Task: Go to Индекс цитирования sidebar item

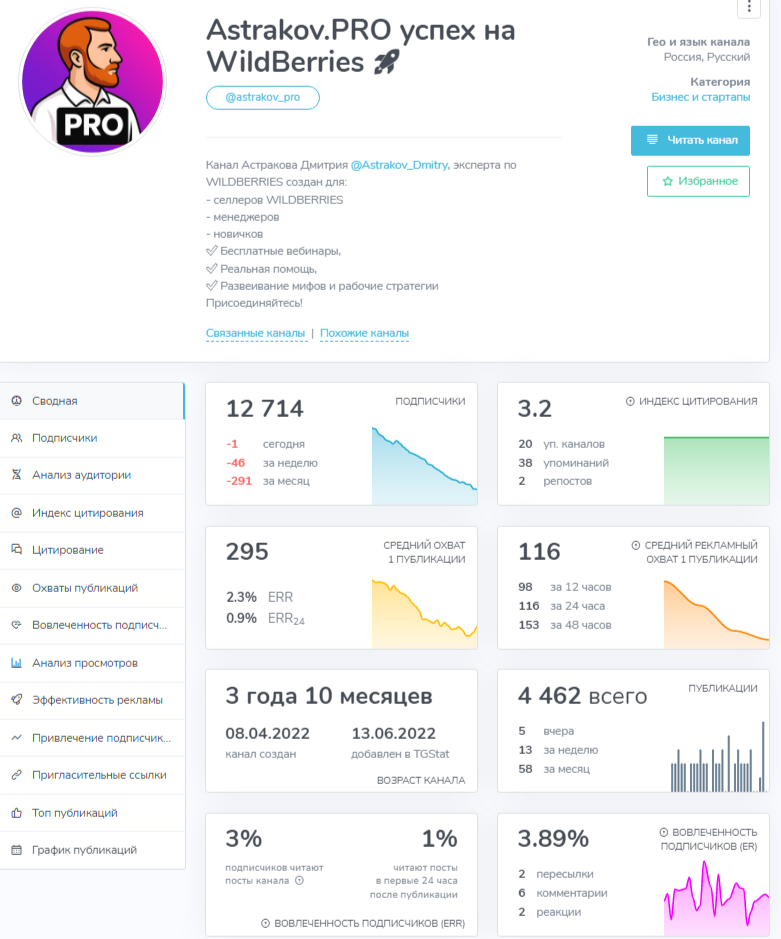Action: pos(92,513)
